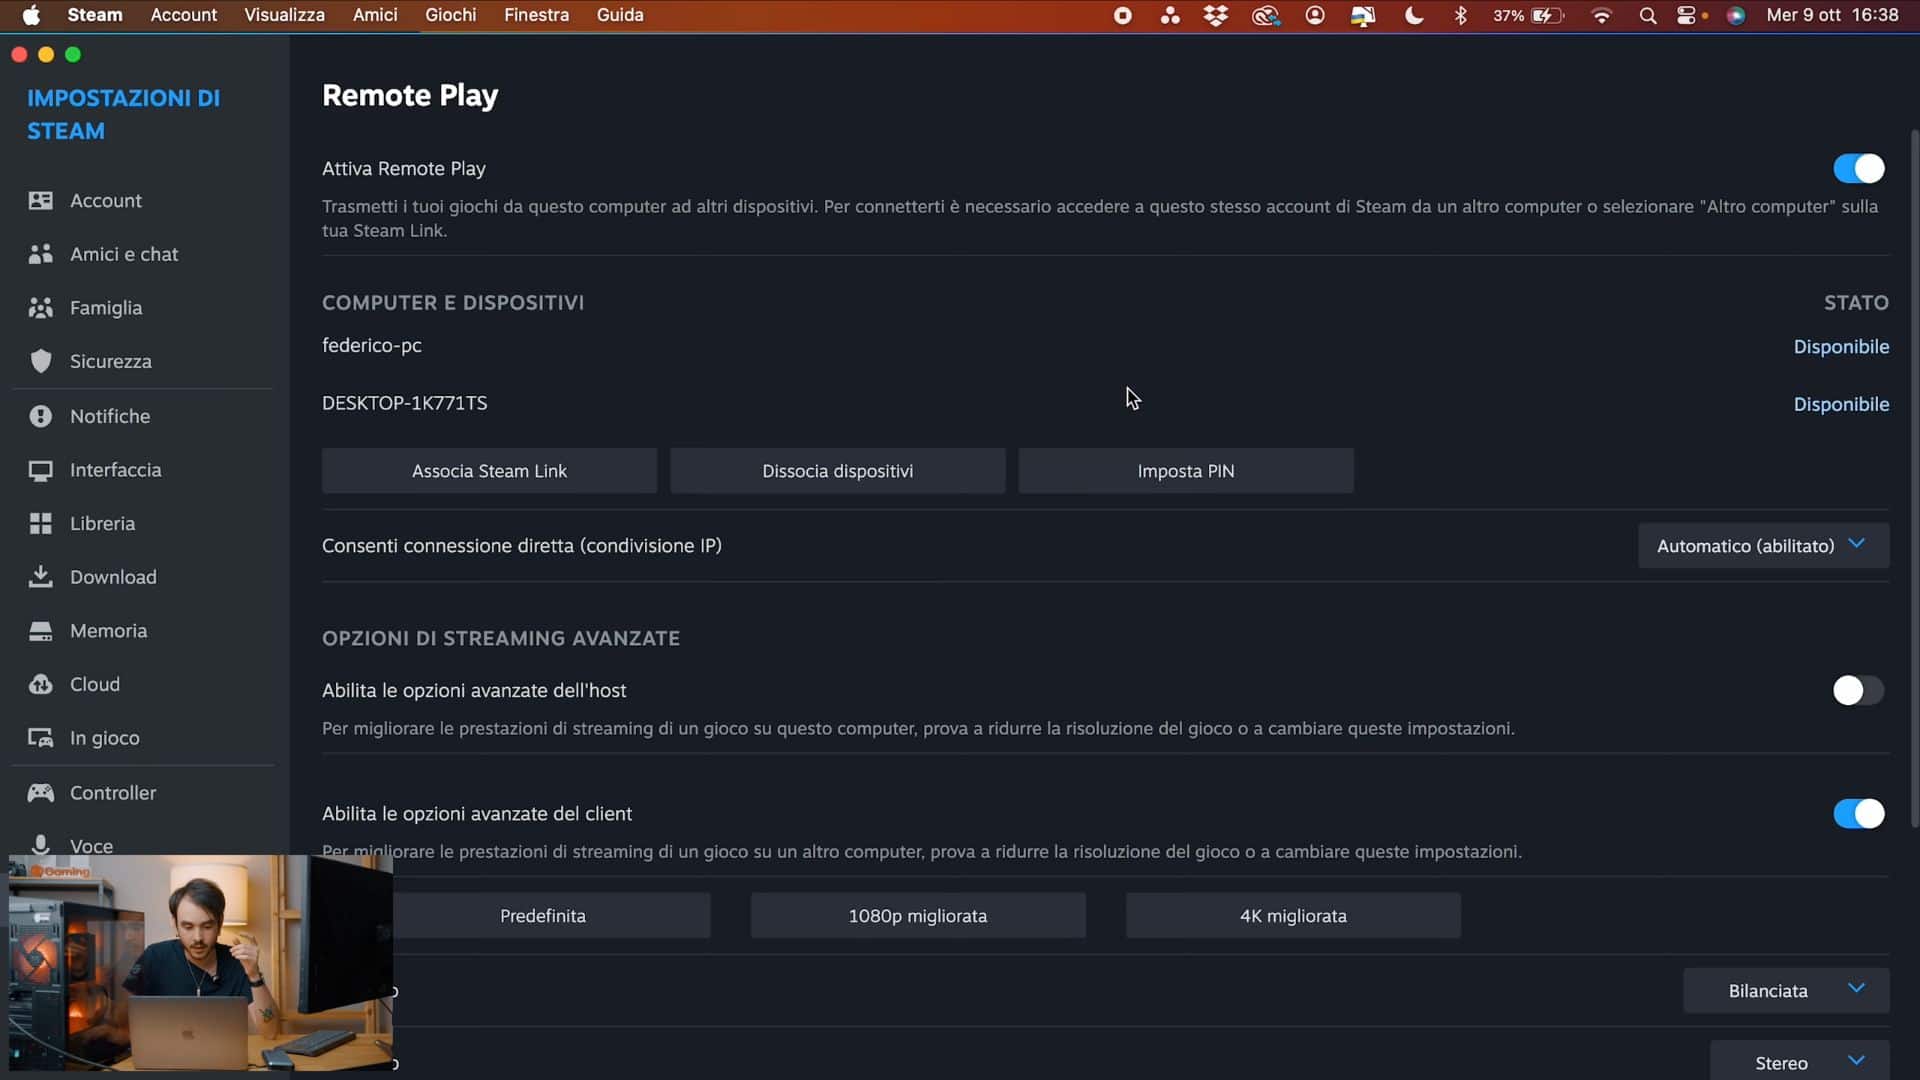1920x1080 pixels.
Task: Click Imposta PIN button
Action: pyautogui.click(x=1185, y=471)
